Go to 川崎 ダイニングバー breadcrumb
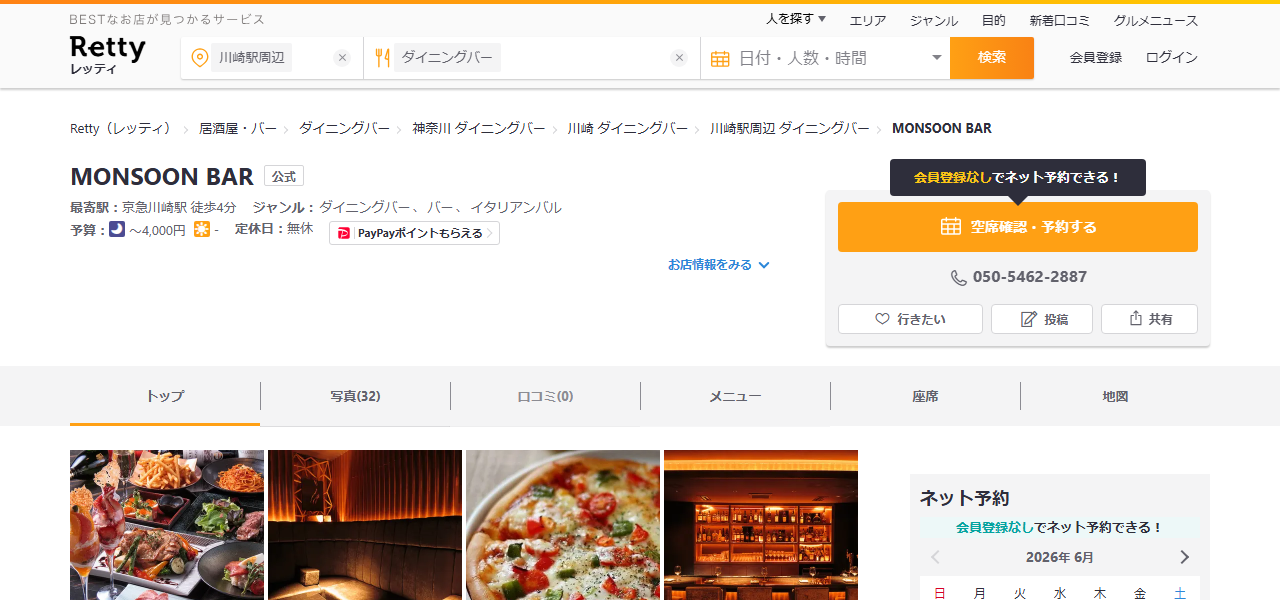The height and width of the screenshot is (600, 1280). click(x=628, y=128)
